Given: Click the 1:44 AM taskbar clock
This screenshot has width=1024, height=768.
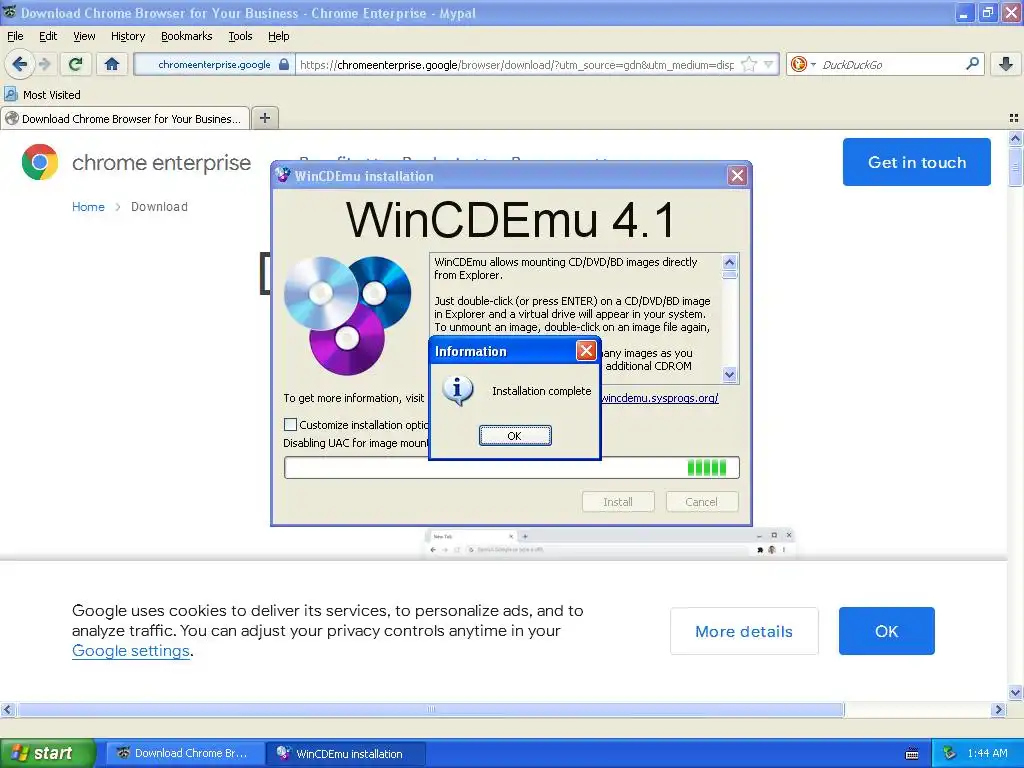Looking at the screenshot, I should click(x=987, y=753).
